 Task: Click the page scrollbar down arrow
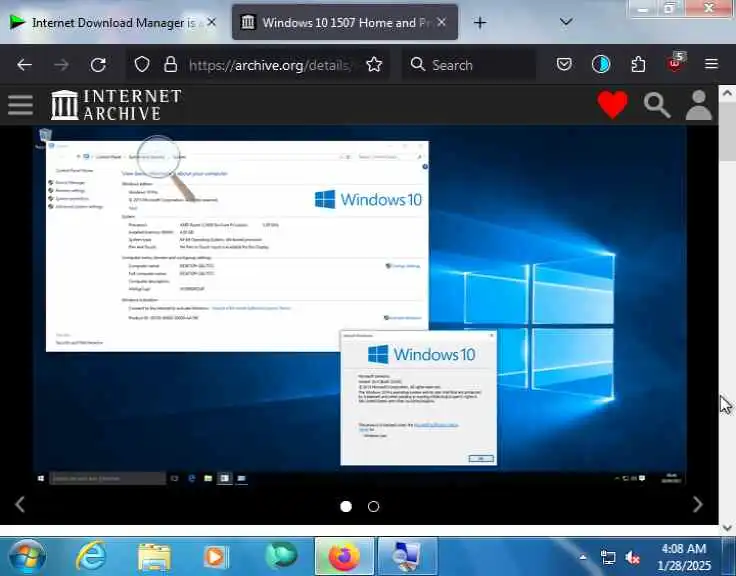tap(727, 528)
